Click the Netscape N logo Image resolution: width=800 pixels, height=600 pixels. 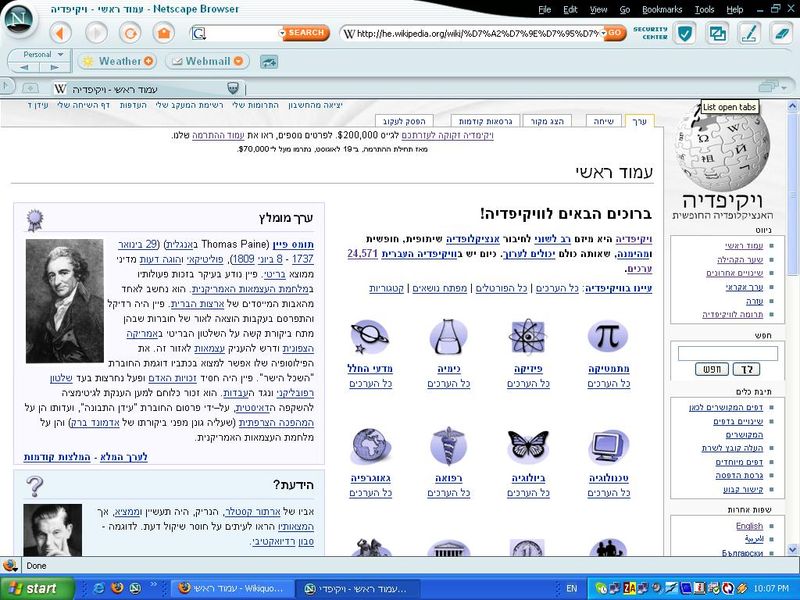click(x=18, y=21)
